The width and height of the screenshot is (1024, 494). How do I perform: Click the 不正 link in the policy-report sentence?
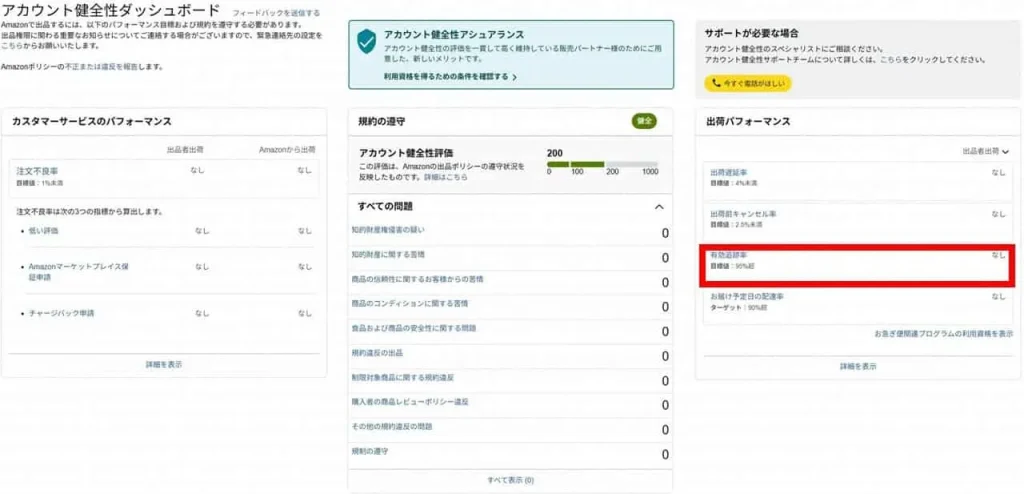(x=71, y=67)
